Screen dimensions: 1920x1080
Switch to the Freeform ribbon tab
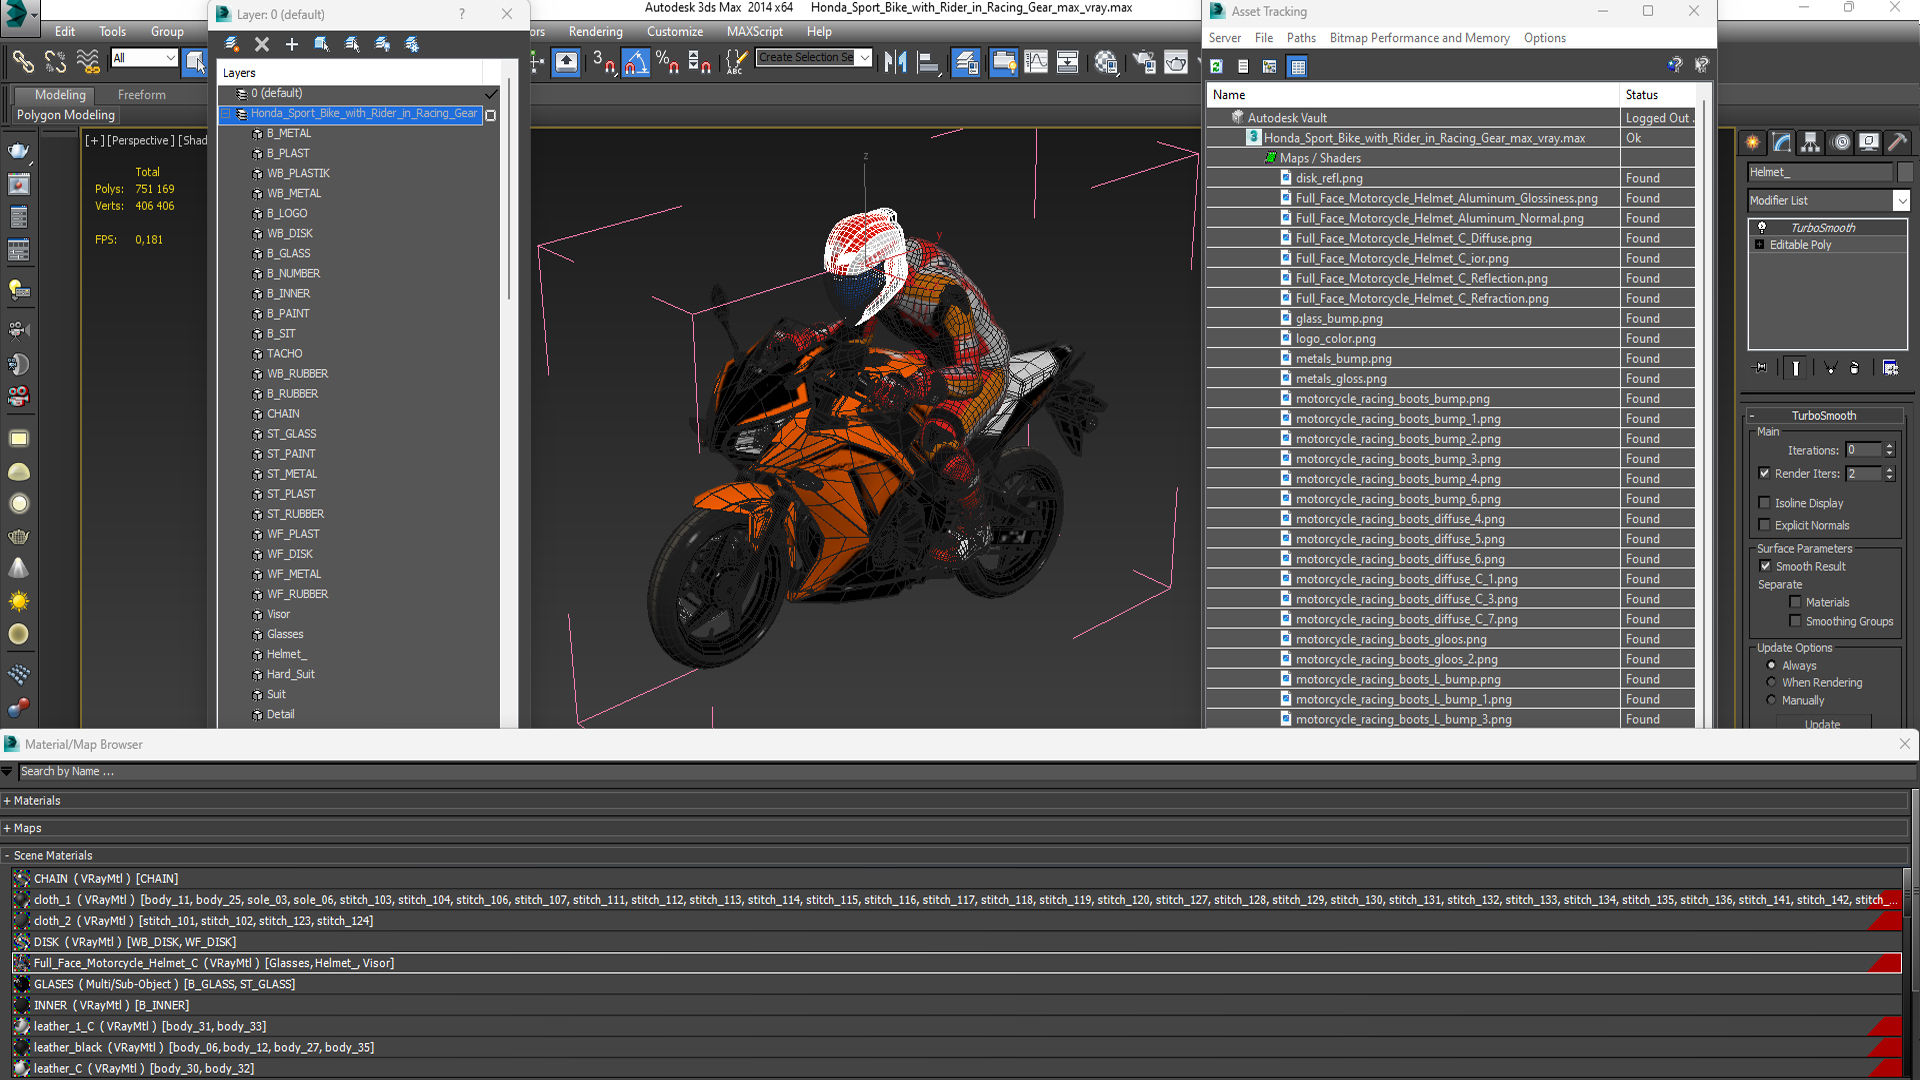click(x=142, y=95)
